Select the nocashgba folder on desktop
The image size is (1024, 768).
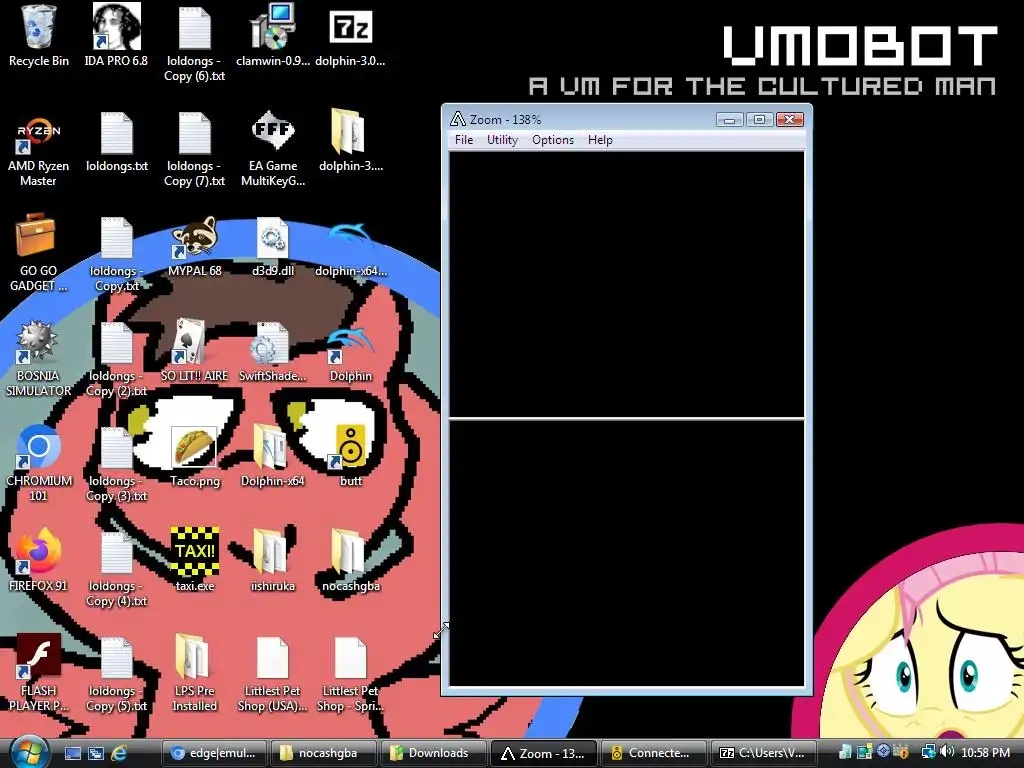tap(350, 562)
